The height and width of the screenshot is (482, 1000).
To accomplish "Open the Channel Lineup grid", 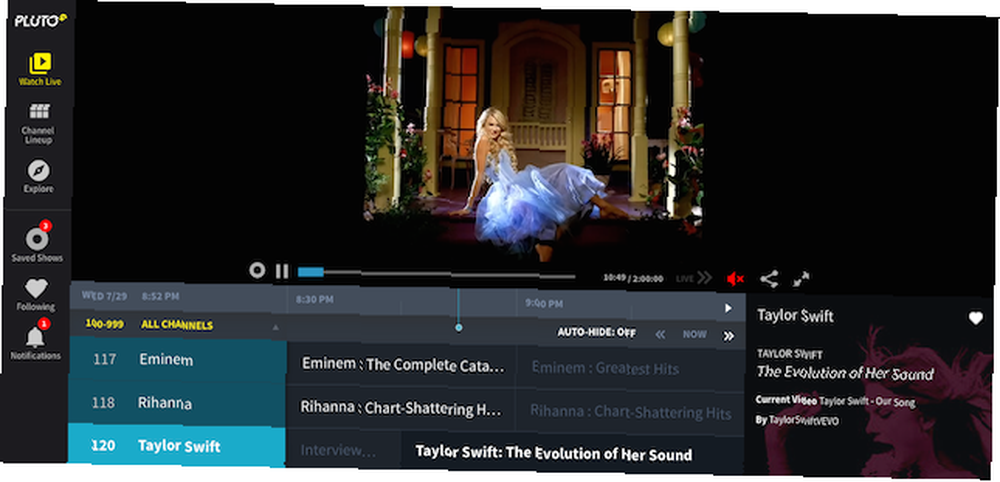I will click(39, 124).
